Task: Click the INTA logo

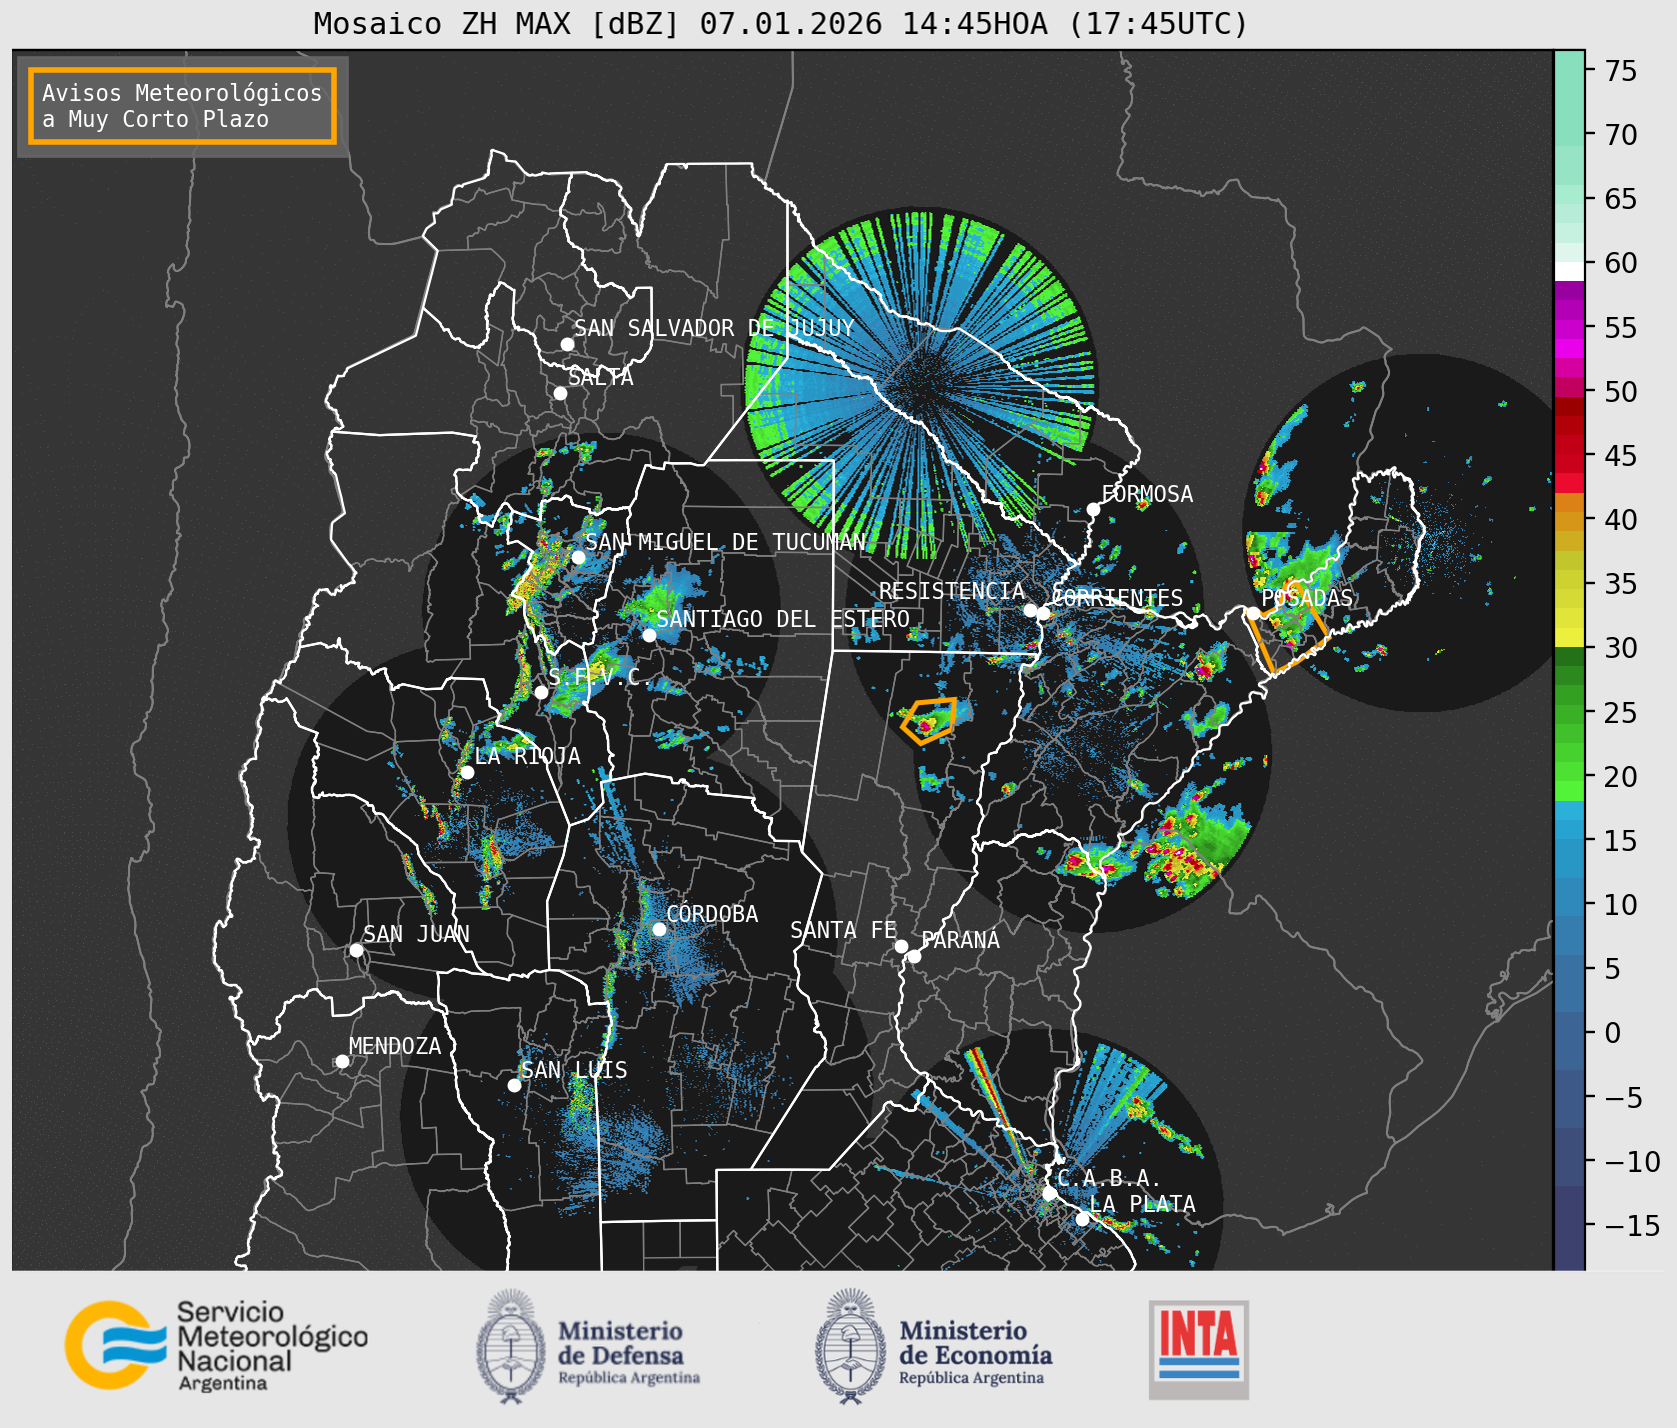Action: pos(1199,1349)
